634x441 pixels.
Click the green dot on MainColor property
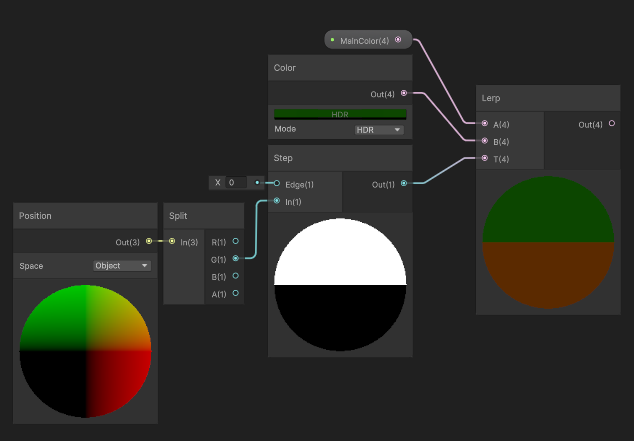coord(332,40)
